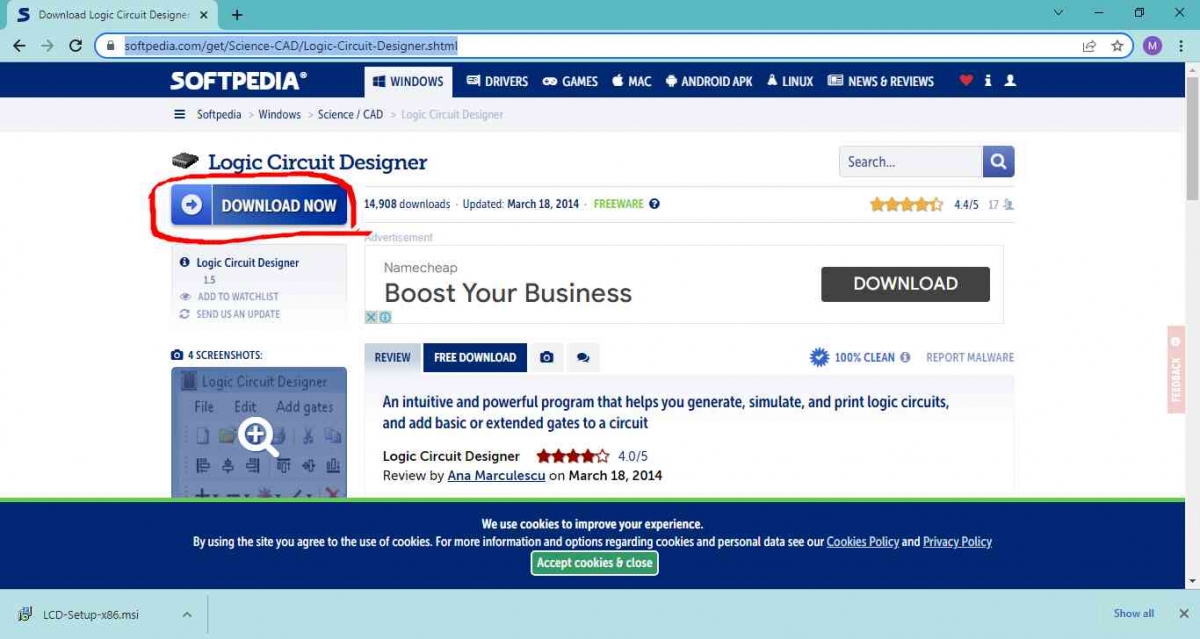Open the Mac section
Viewport: 1200px width, 639px height.
click(632, 82)
